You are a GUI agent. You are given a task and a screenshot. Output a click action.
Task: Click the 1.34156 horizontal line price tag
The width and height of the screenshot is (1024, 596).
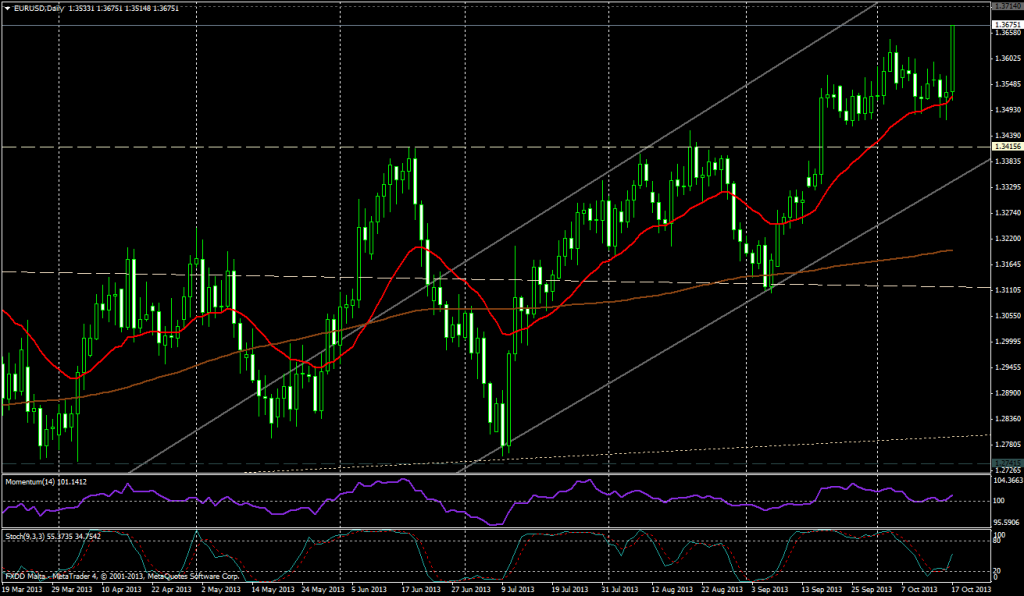pos(1006,147)
